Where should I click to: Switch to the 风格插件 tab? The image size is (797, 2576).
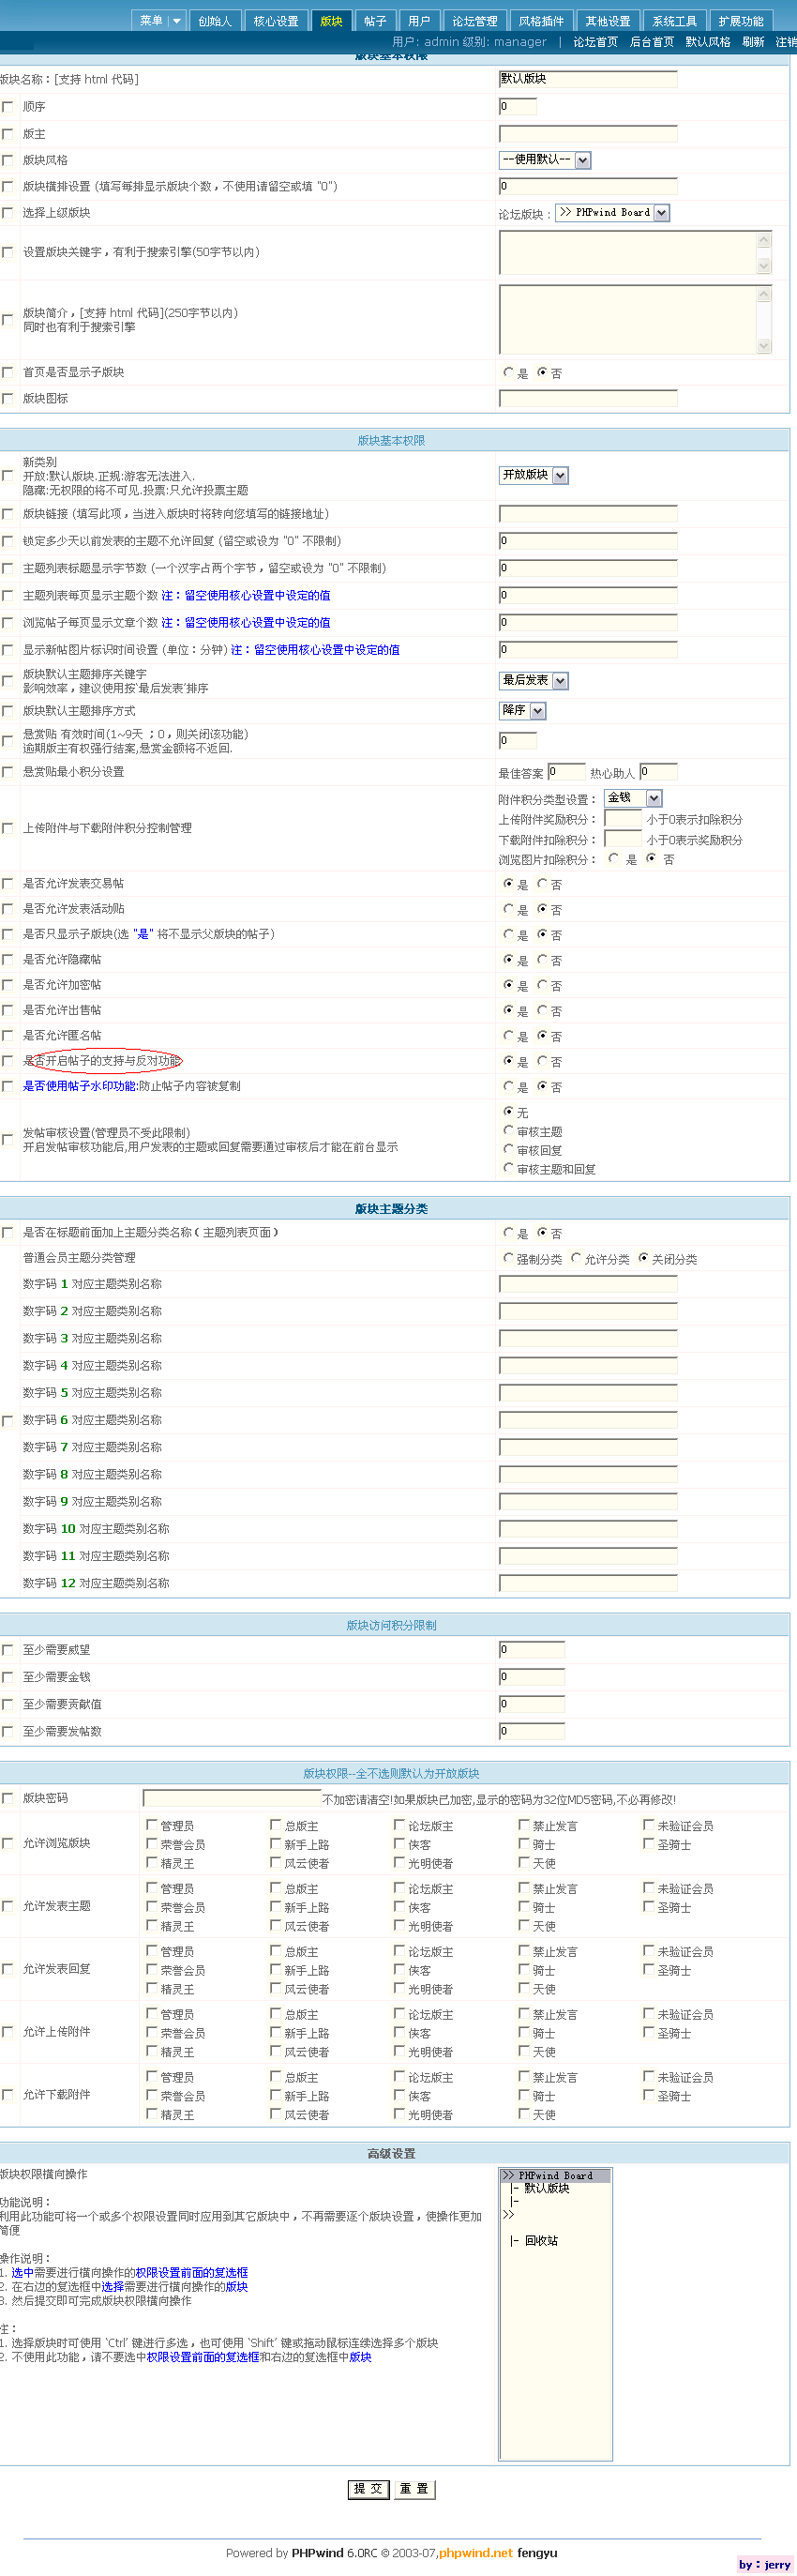point(541,21)
